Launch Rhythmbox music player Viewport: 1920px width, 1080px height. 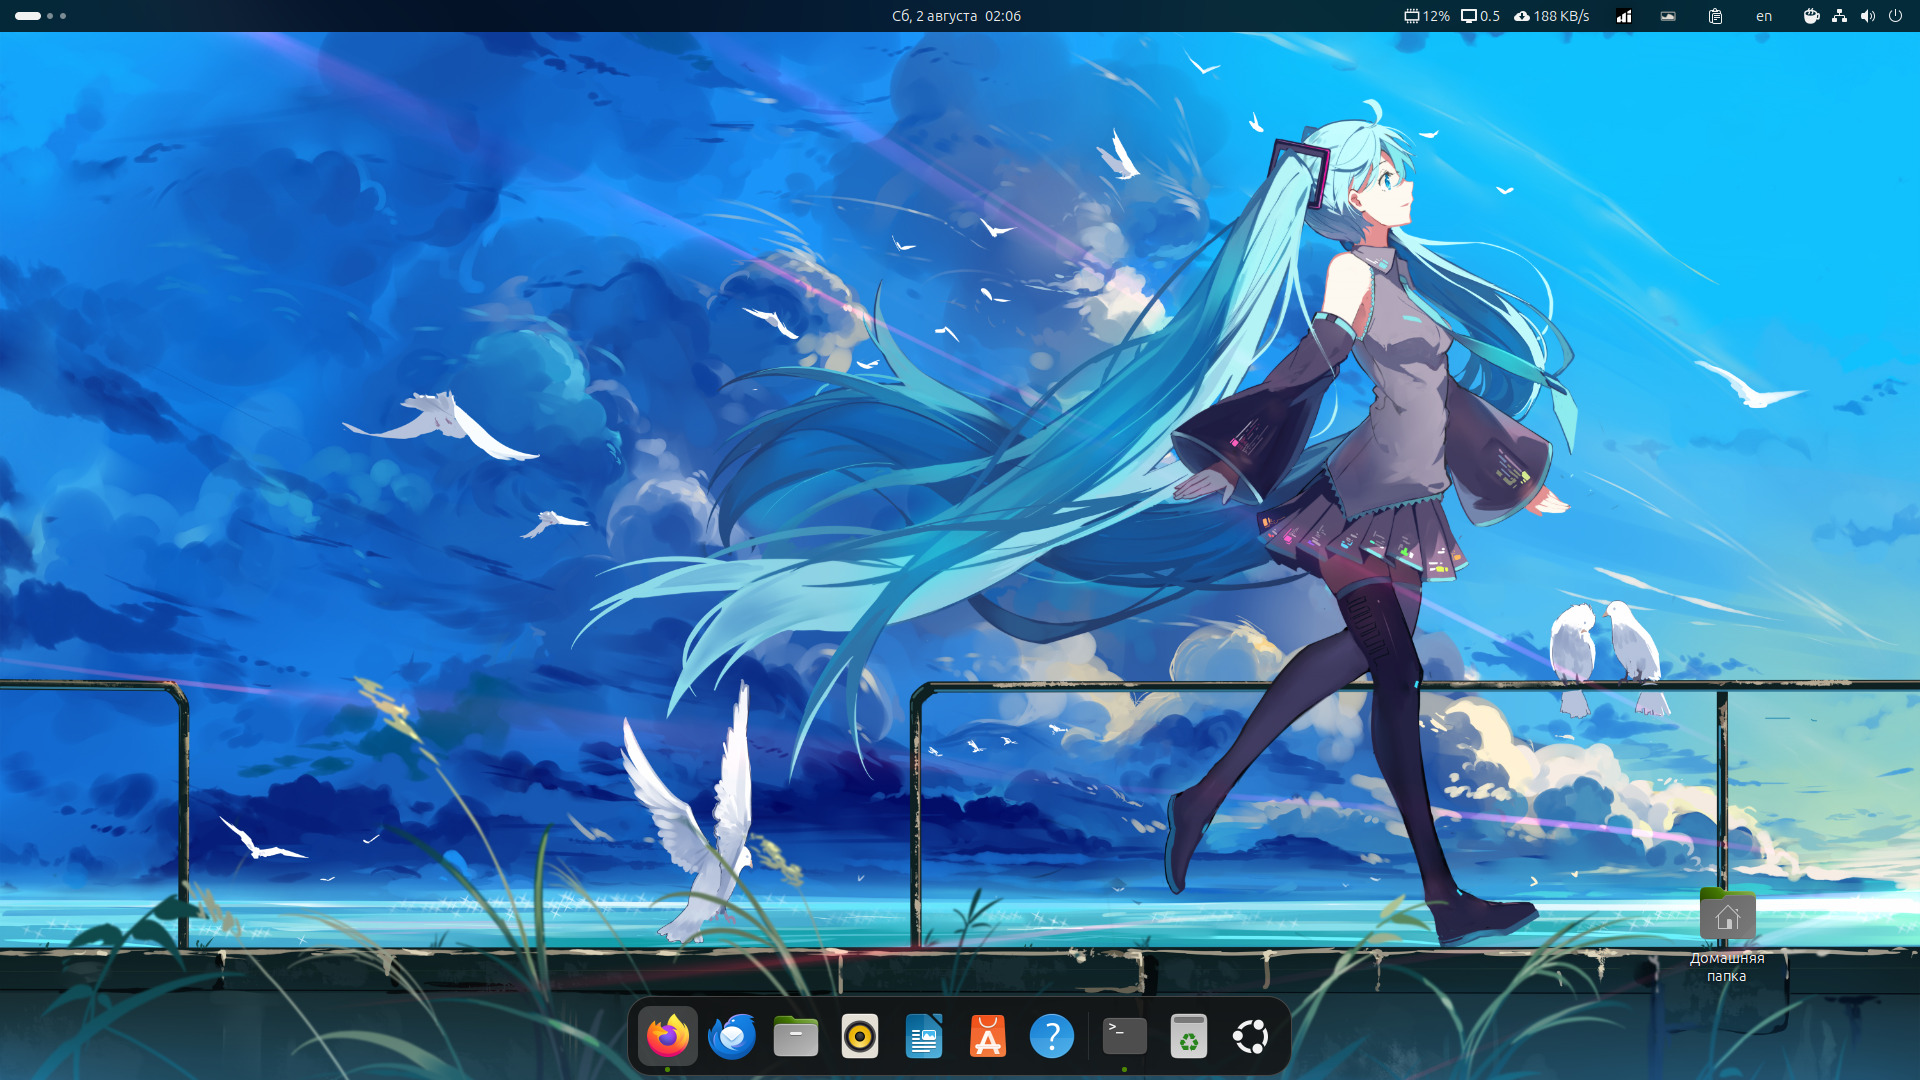tap(859, 1036)
